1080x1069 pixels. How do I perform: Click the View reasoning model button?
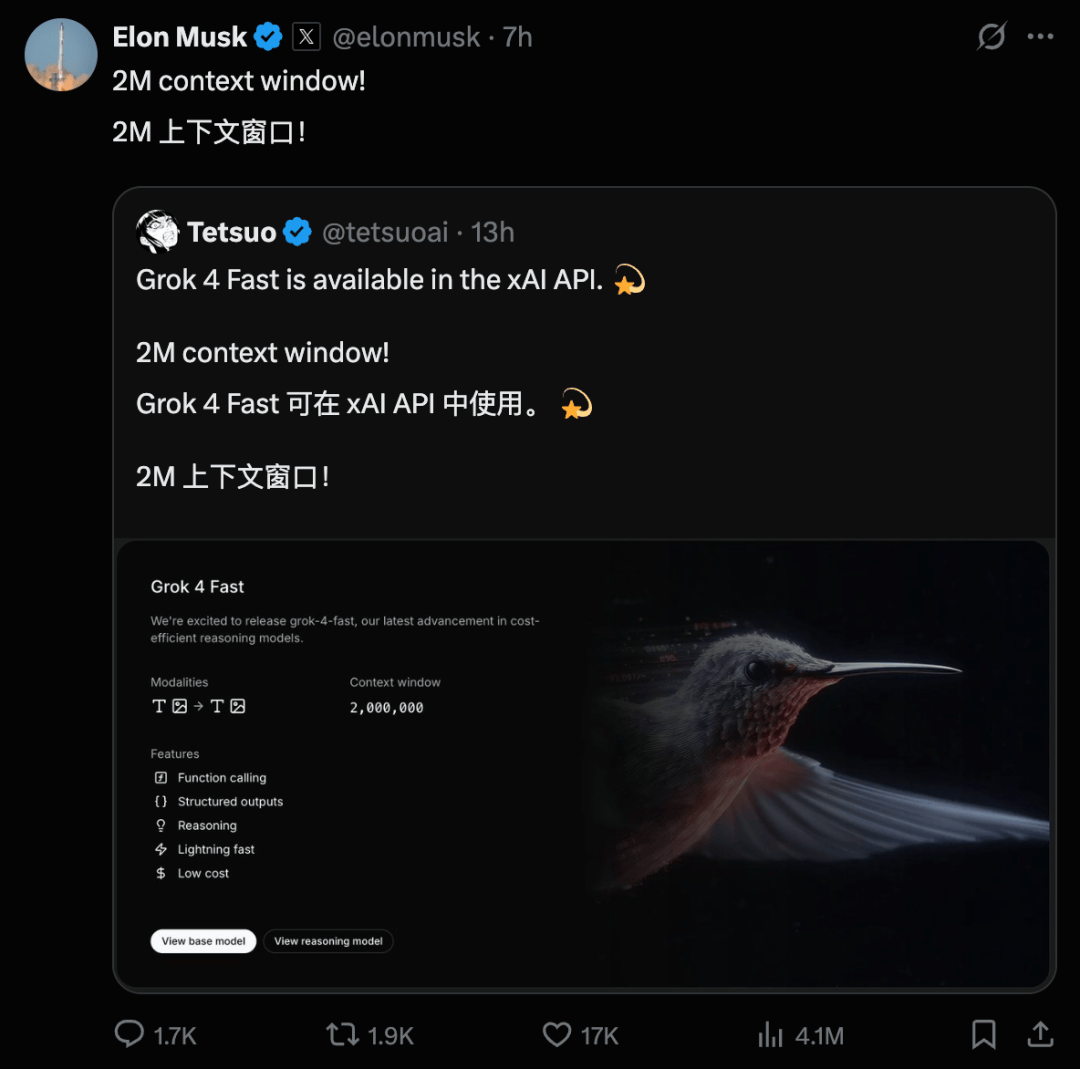(x=328, y=941)
